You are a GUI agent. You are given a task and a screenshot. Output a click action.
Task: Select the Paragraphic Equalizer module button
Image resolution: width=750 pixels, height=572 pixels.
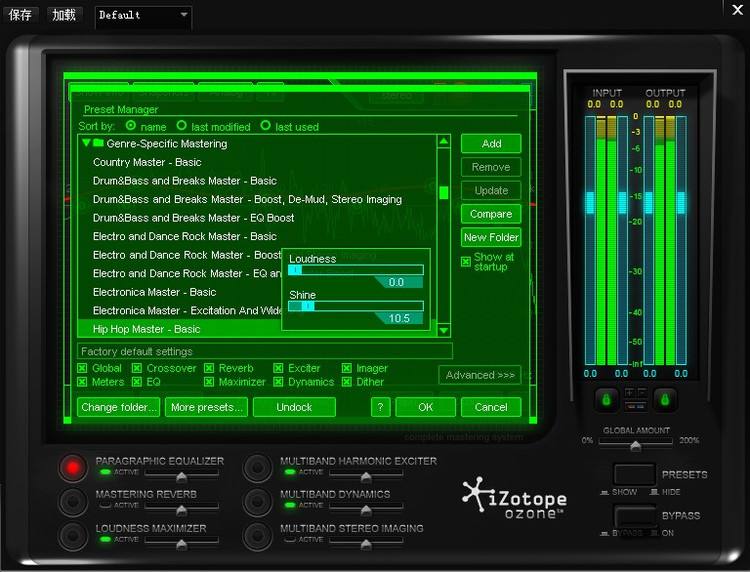pos(73,467)
